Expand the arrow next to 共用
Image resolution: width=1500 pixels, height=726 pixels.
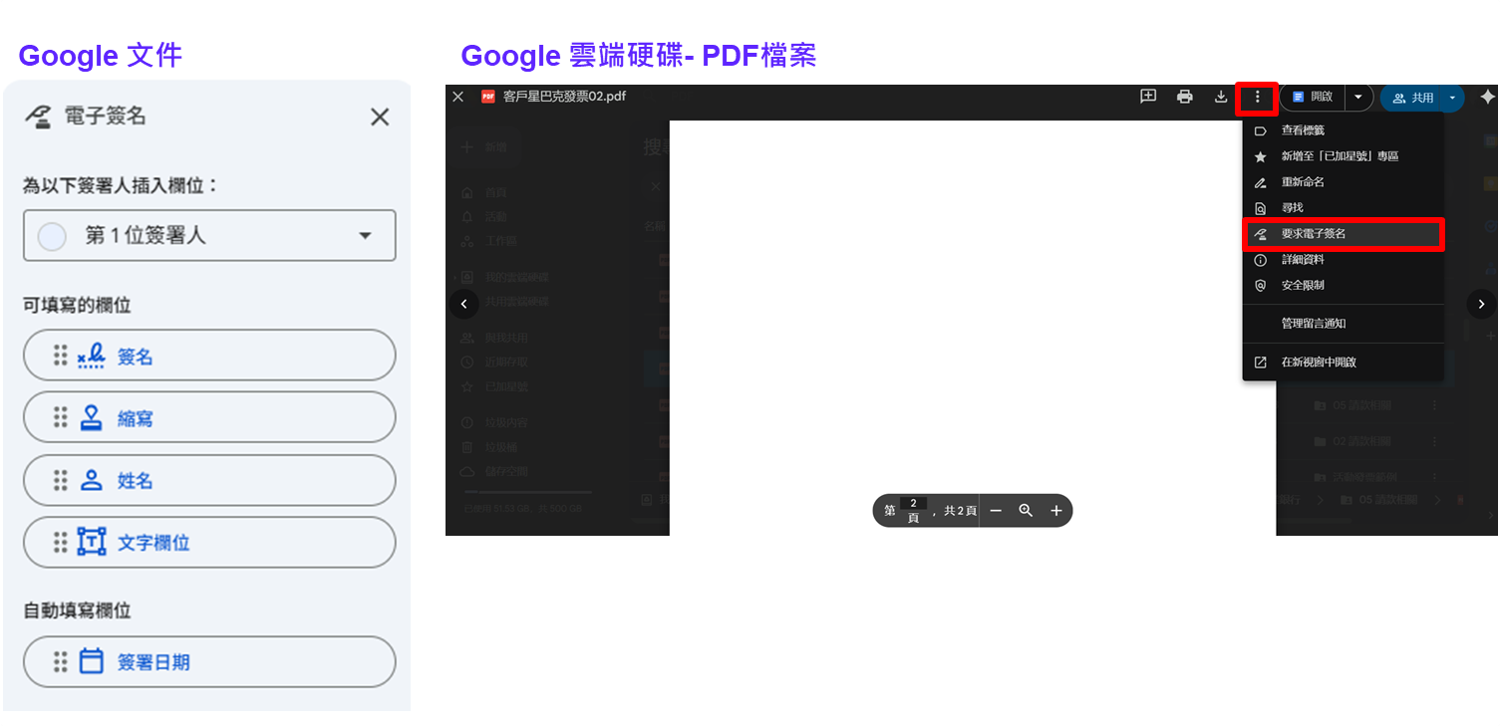tap(1453, 98)
